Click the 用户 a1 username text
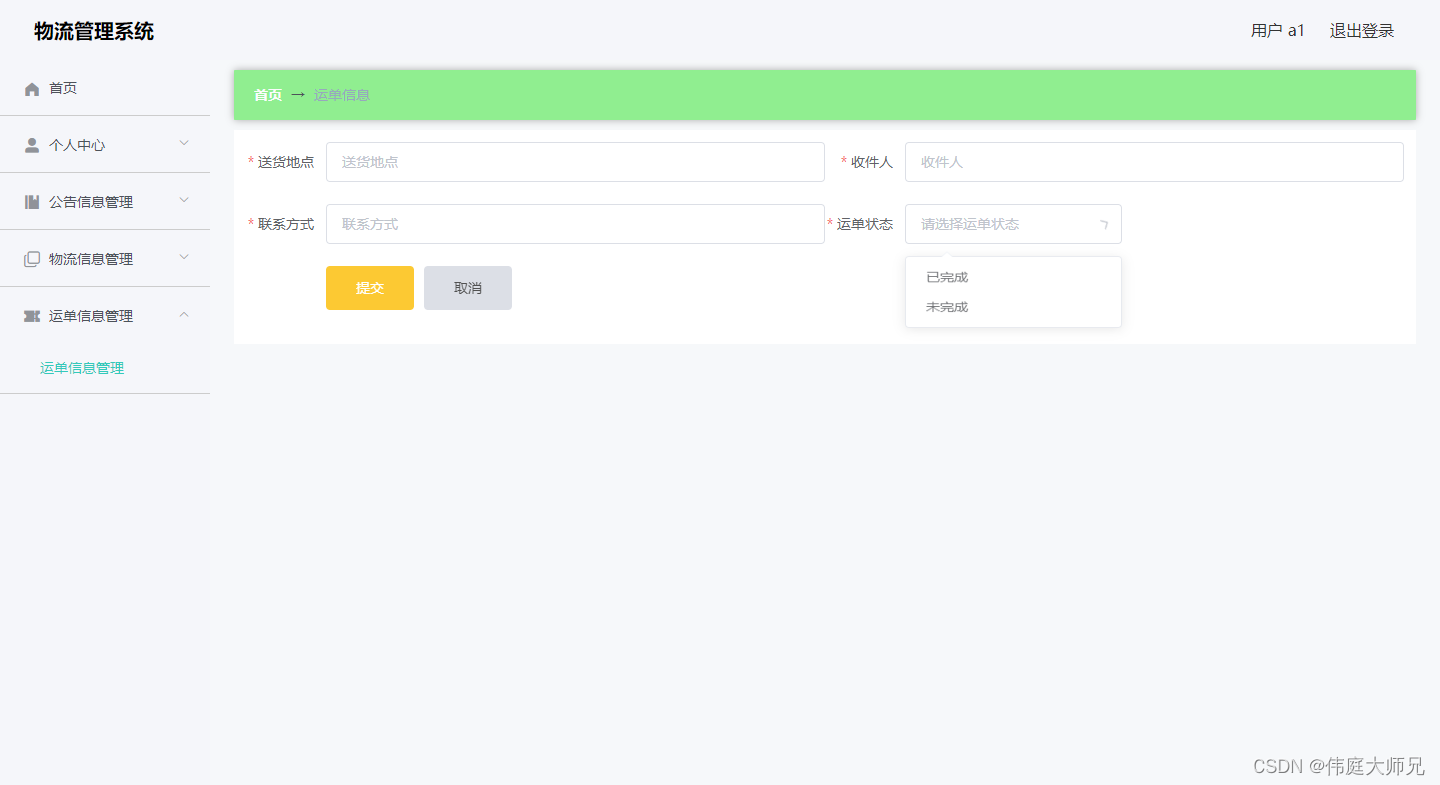 pyautogui.click(x=1278, y=31)
